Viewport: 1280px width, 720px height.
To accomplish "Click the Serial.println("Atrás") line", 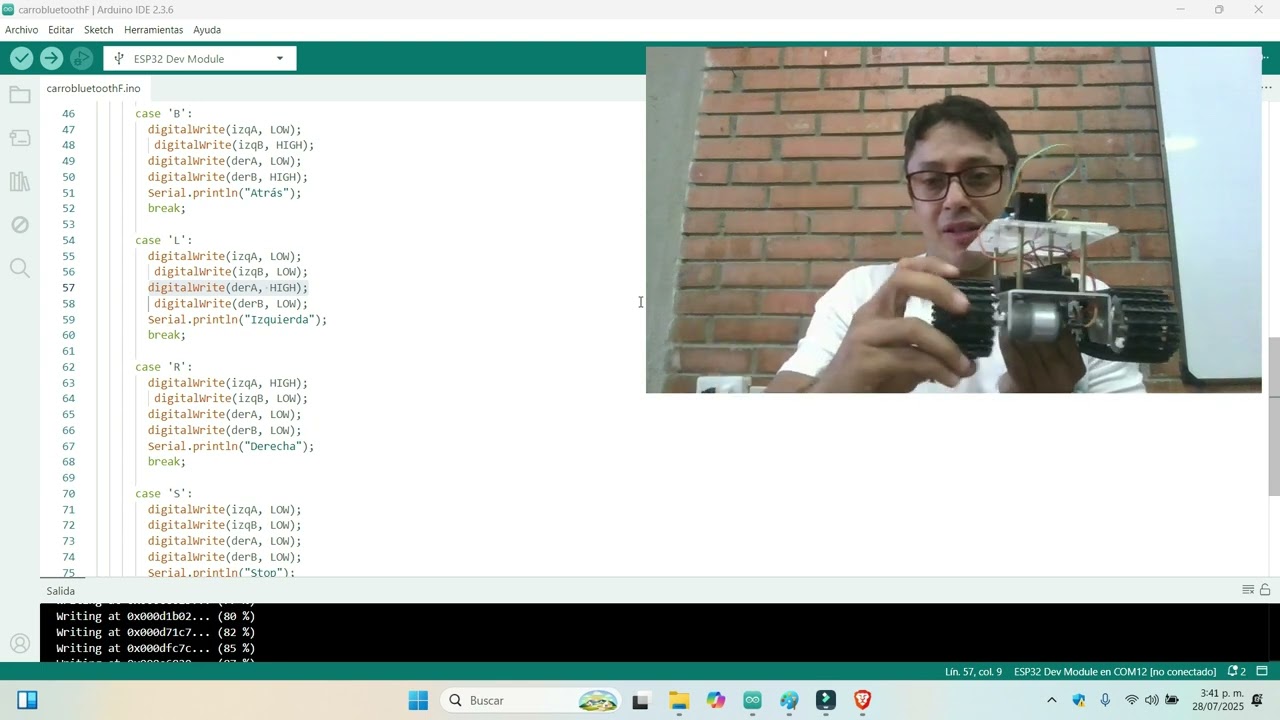I will (224, 193).
